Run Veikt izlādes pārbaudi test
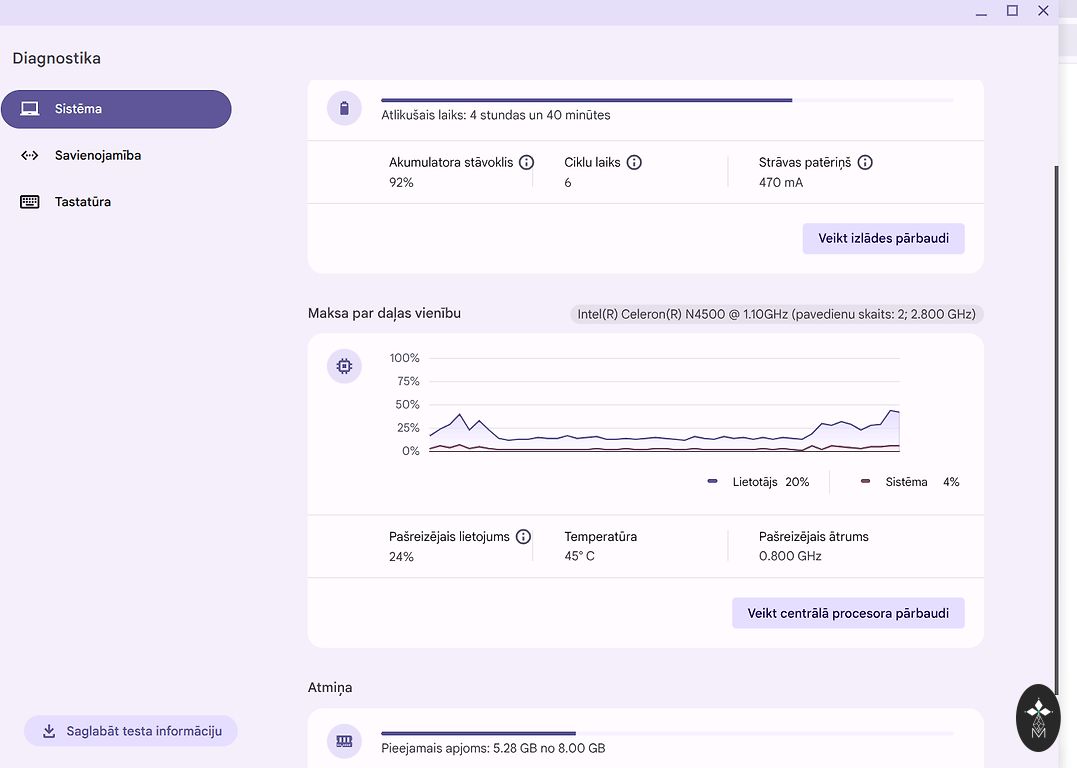The width and height of the screenshot is (1077, 768). pyautogui.click(x=883, y=239)
